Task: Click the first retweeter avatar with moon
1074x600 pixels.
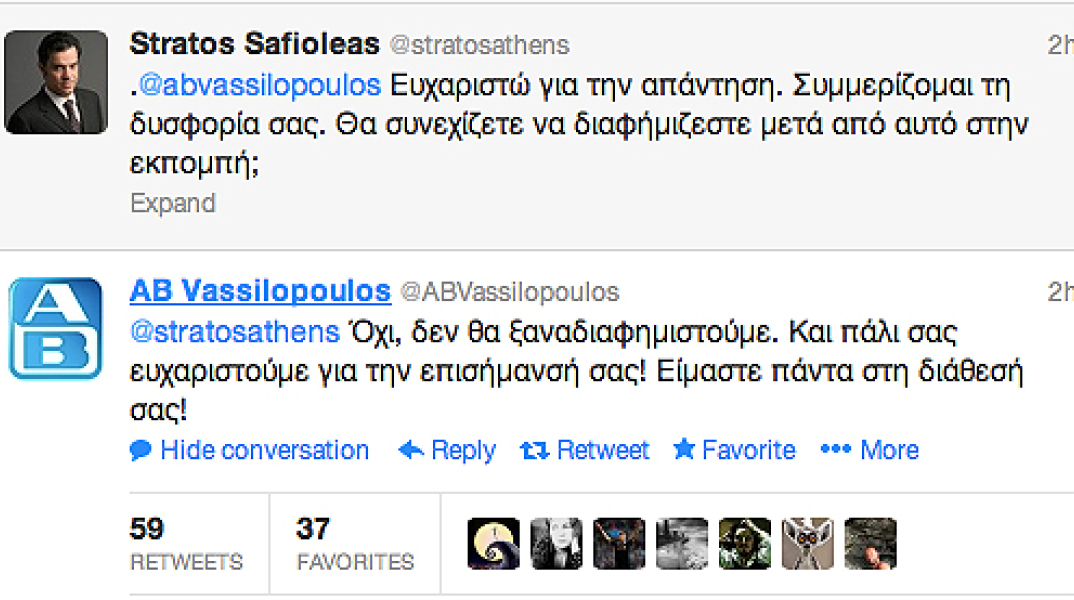Action: pos(494,544)
